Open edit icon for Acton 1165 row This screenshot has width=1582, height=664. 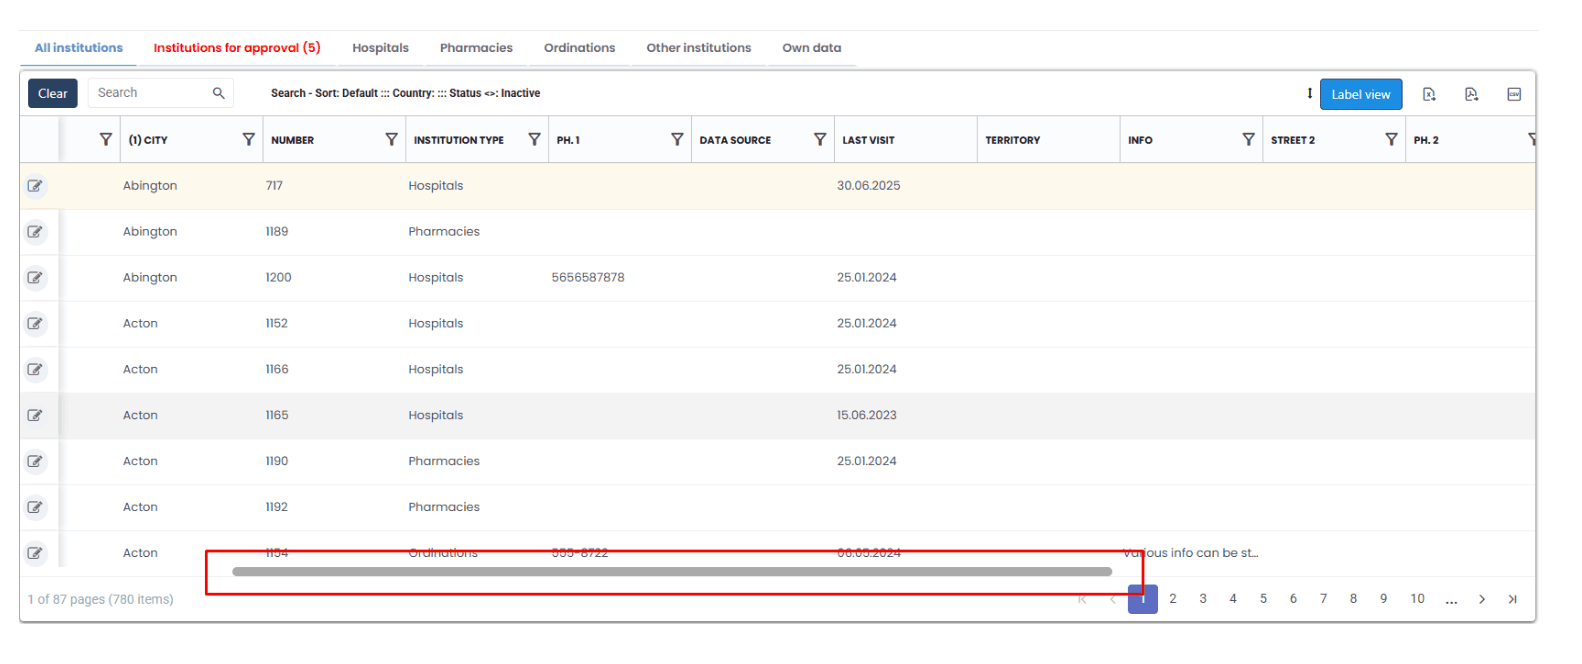tap(35, 416)
